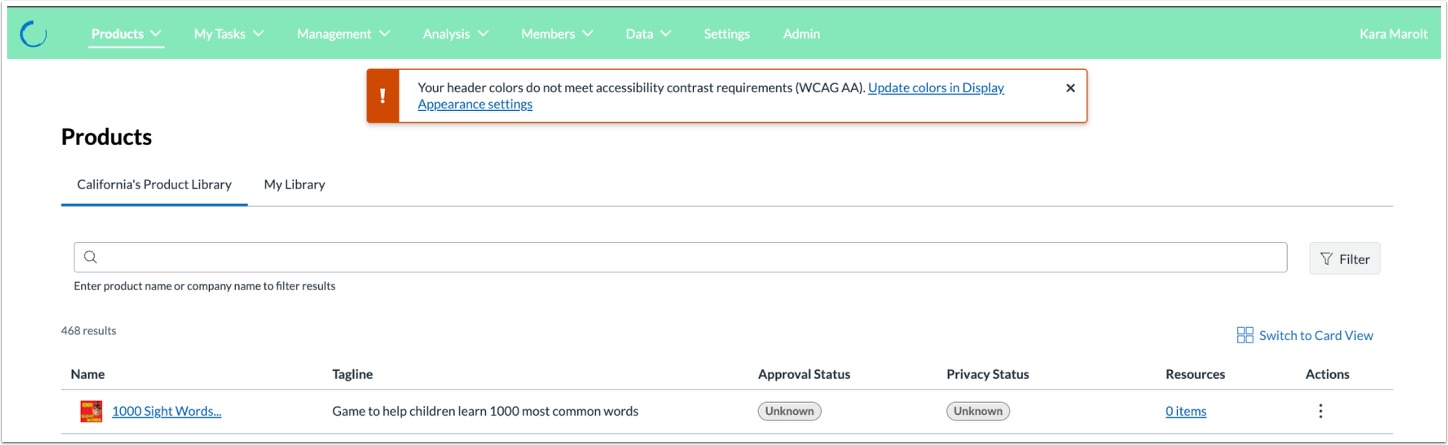Click the circular app logo in header
The image size is (1448, 445).
[x=34, y=34]
